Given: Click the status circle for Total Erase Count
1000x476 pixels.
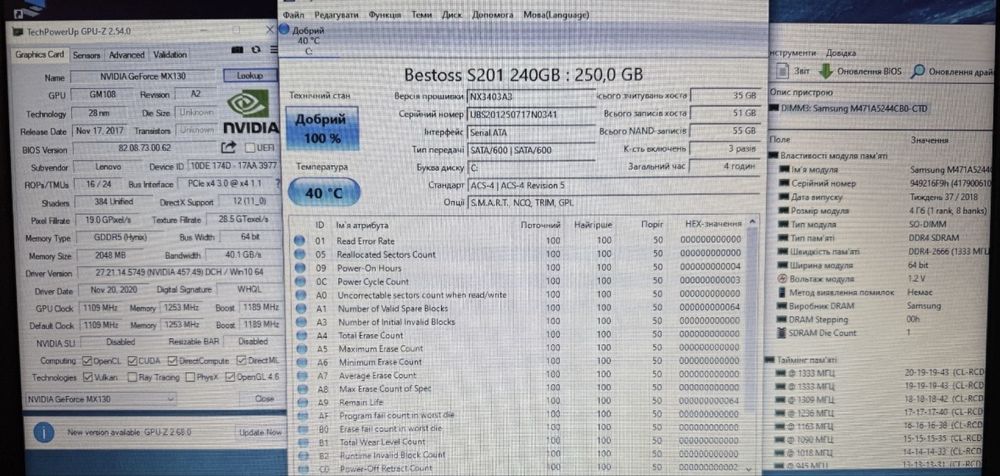Looking at the screenshot, I should point(300,334).
